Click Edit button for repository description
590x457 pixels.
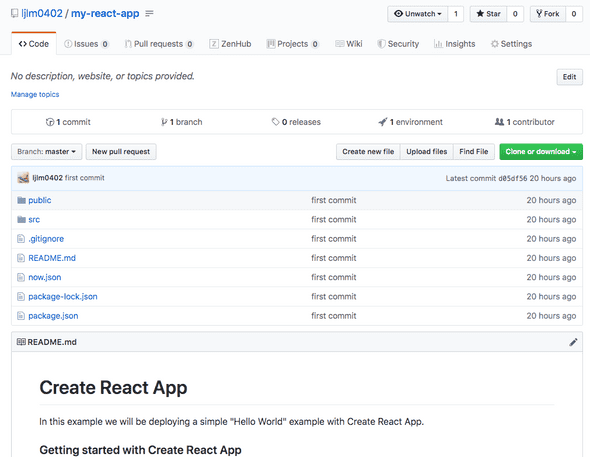click(569, 77)
